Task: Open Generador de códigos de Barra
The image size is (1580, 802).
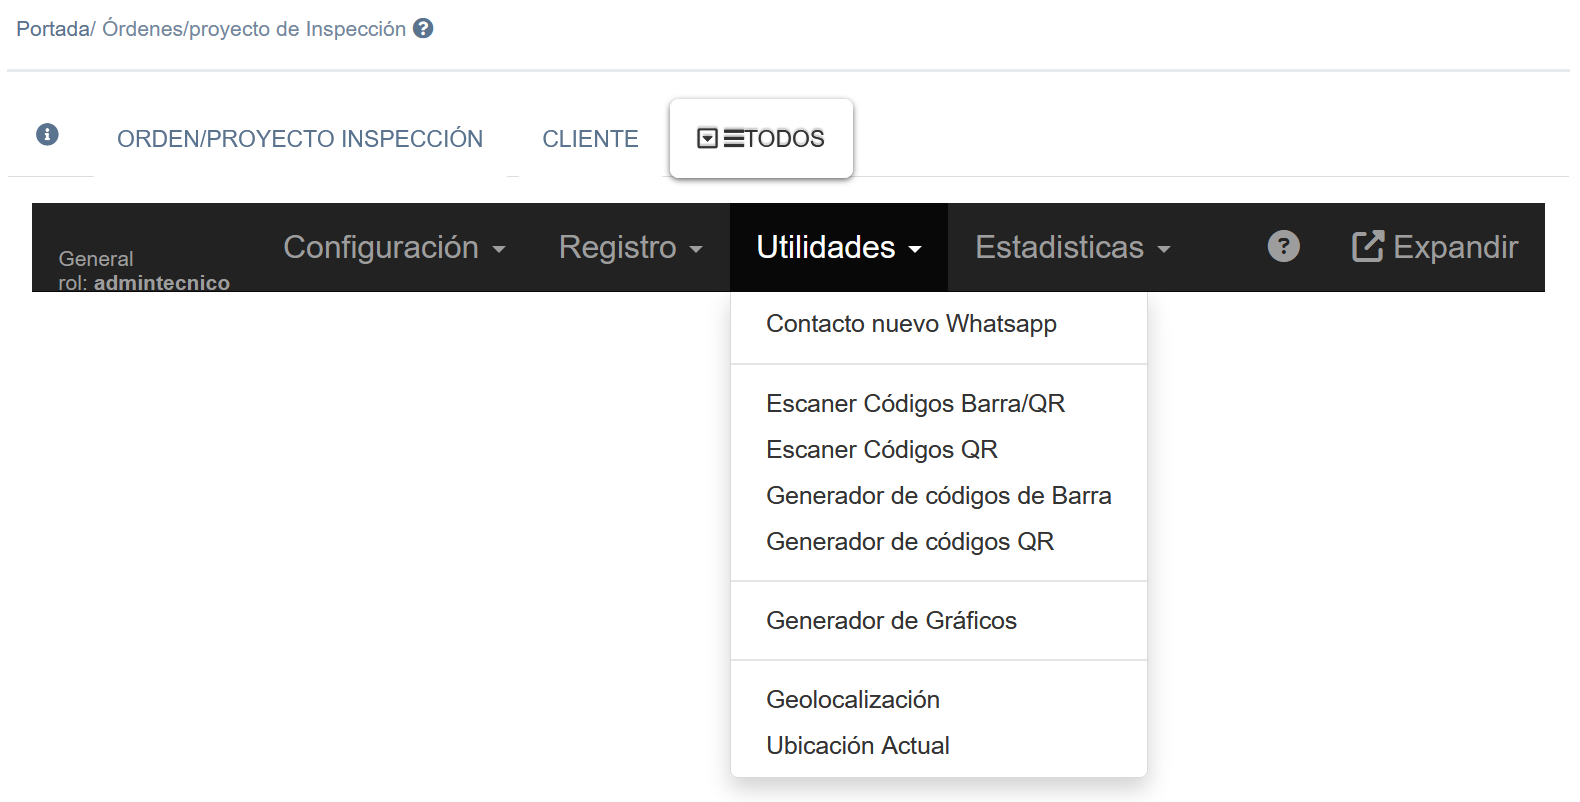Action: (938, 496)
